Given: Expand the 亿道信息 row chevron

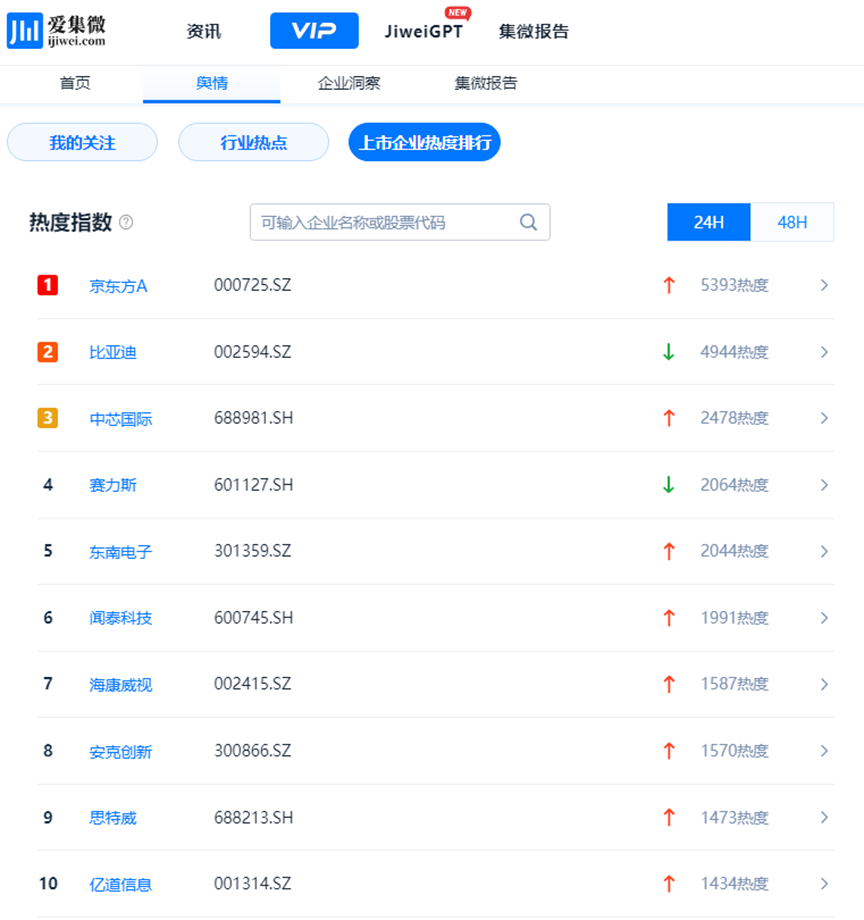Looking at the screenshot, I should tap(824, 884).
